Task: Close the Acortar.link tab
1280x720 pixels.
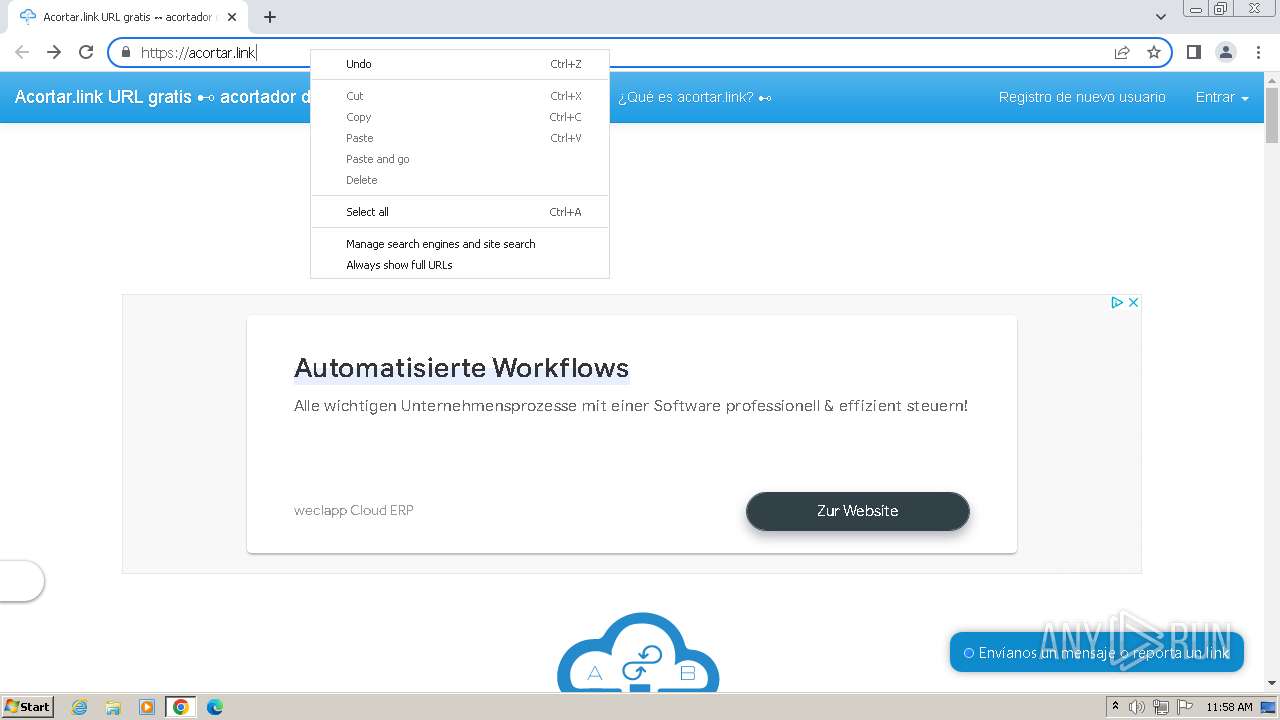Action: [232, 17]
